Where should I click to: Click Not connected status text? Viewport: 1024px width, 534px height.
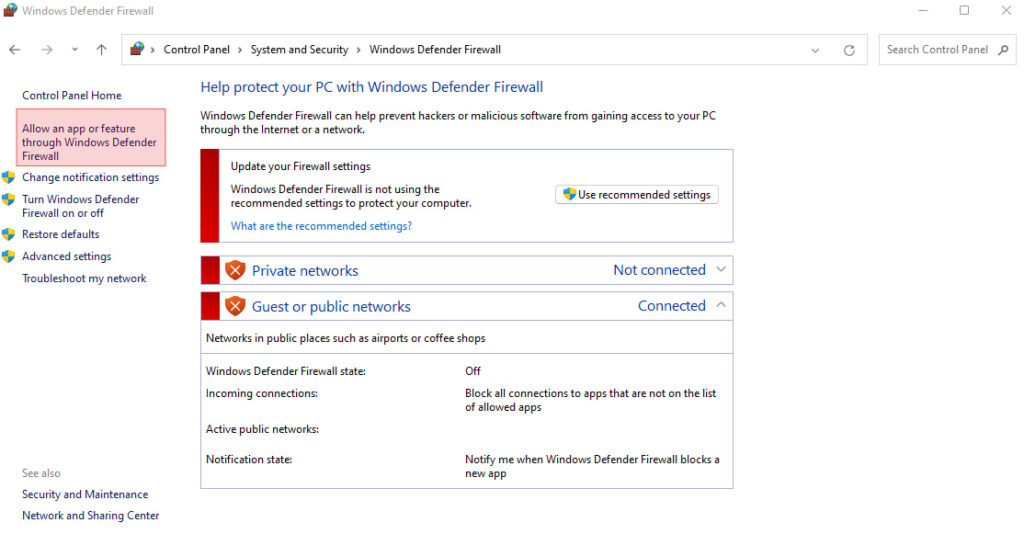click(660, 270)
